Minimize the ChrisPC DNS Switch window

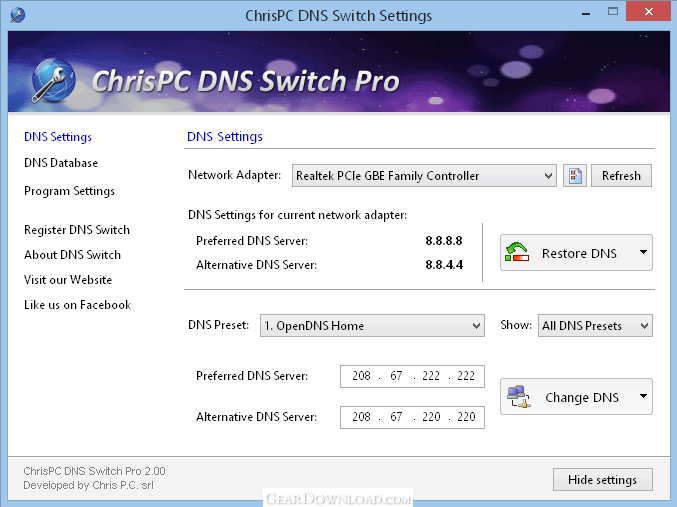click(586, 13)
